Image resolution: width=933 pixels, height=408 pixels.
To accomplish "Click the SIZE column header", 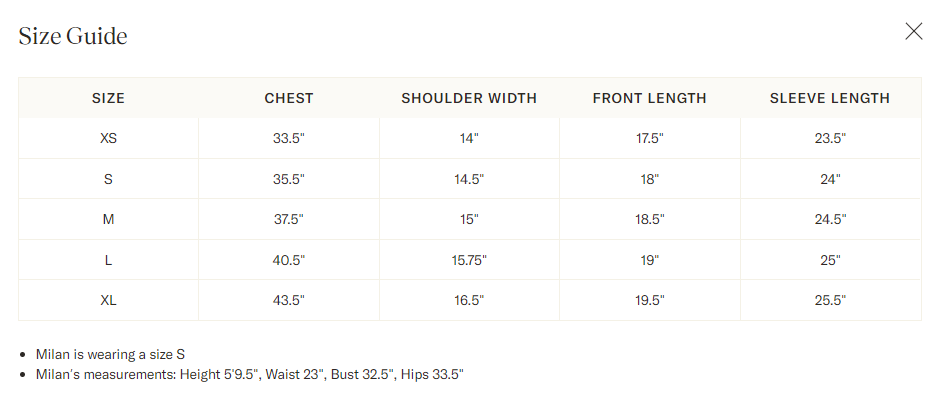I will pyautogui.click(x=108, y=98).
